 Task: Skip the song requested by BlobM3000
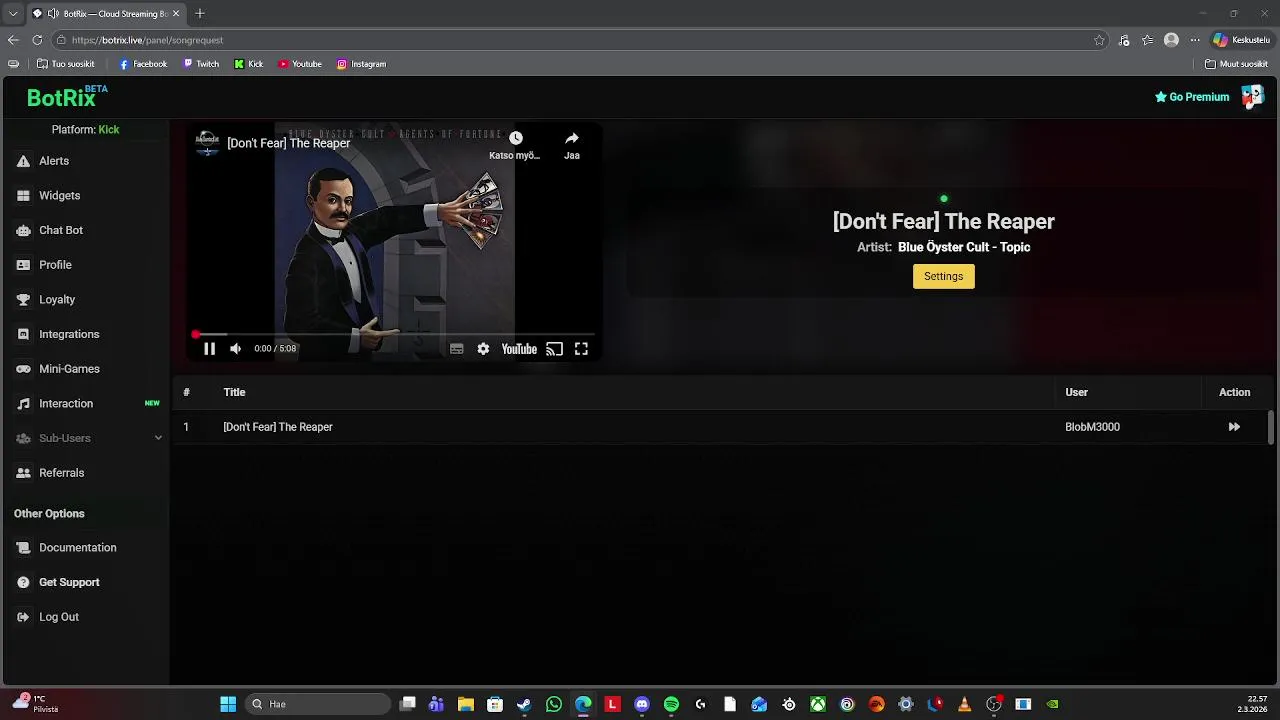[x=1234, y=427]
